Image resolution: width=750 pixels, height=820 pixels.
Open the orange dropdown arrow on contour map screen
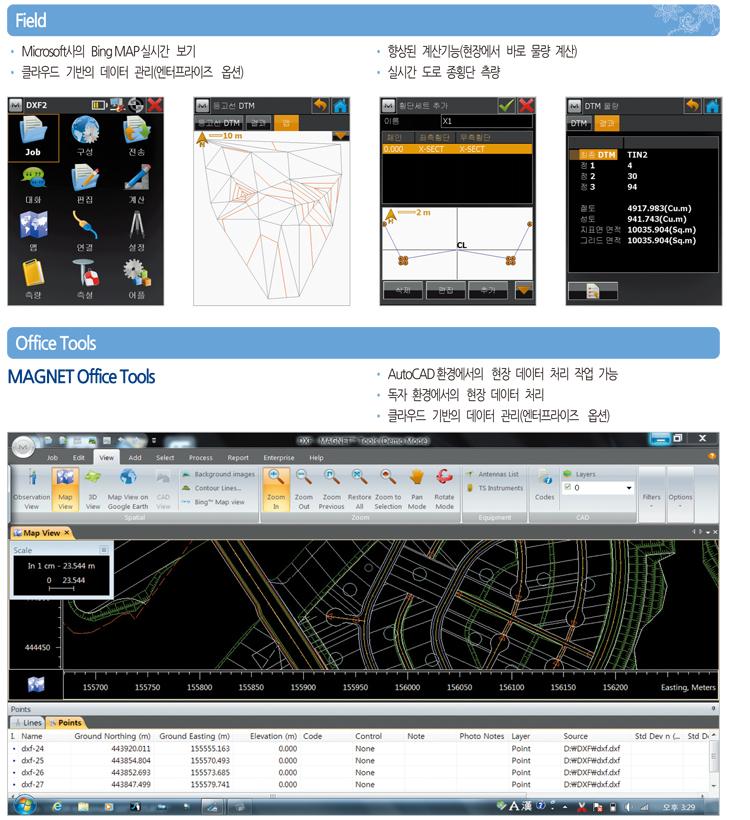pos(340,136)
